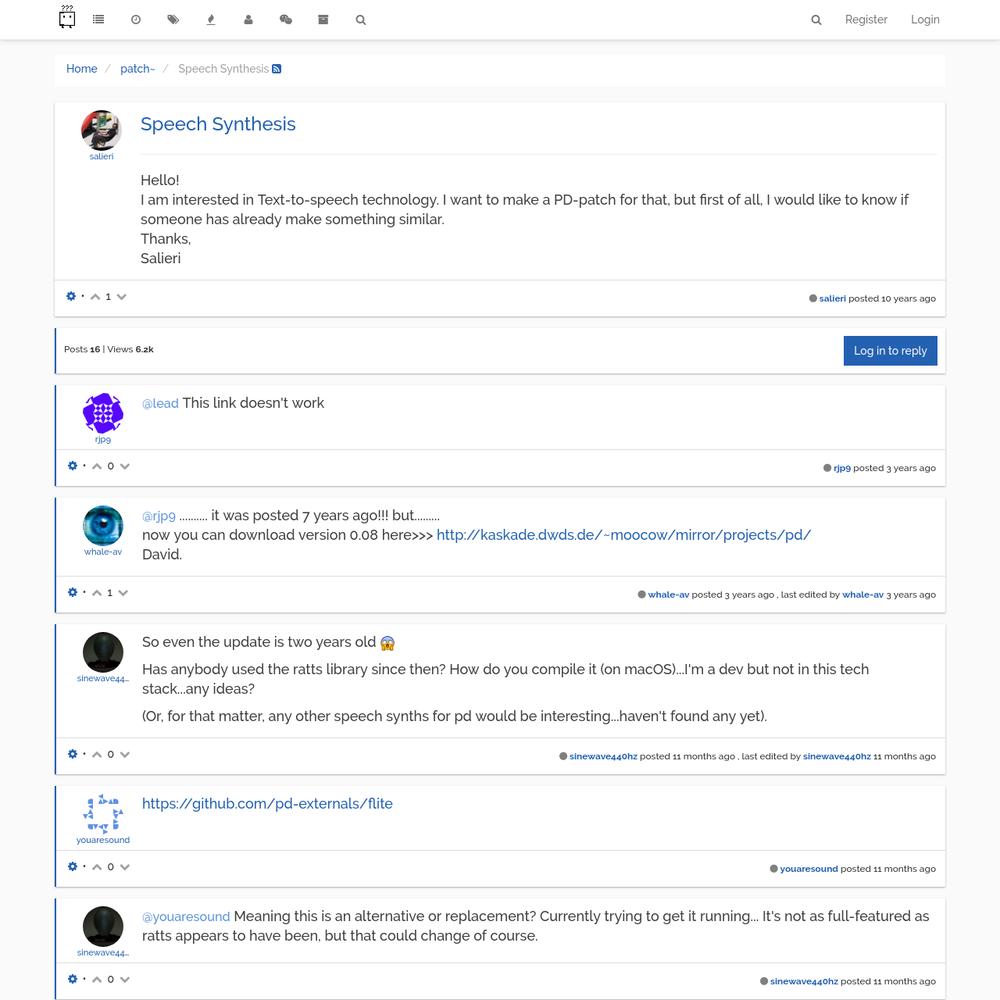Open the Popular flame icon

click(210, 19)
